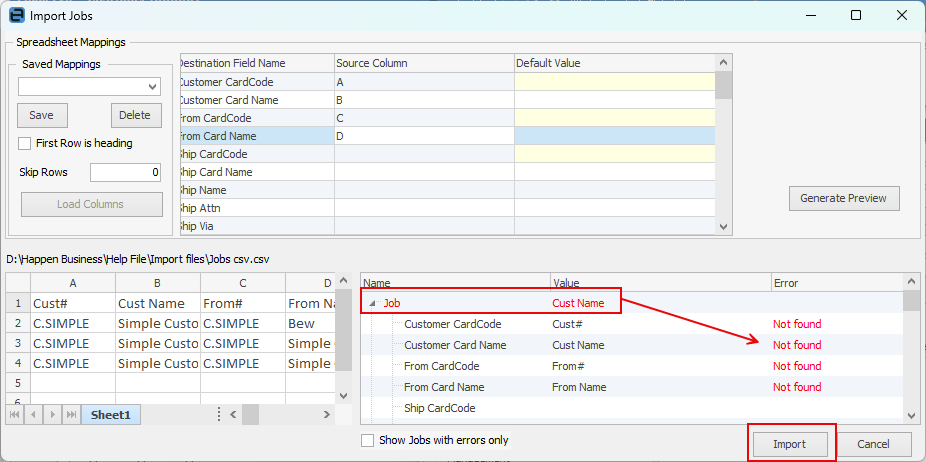Click the Cancel button
Image resolution: width=926 pixels, height=462 pixels.
873,444
